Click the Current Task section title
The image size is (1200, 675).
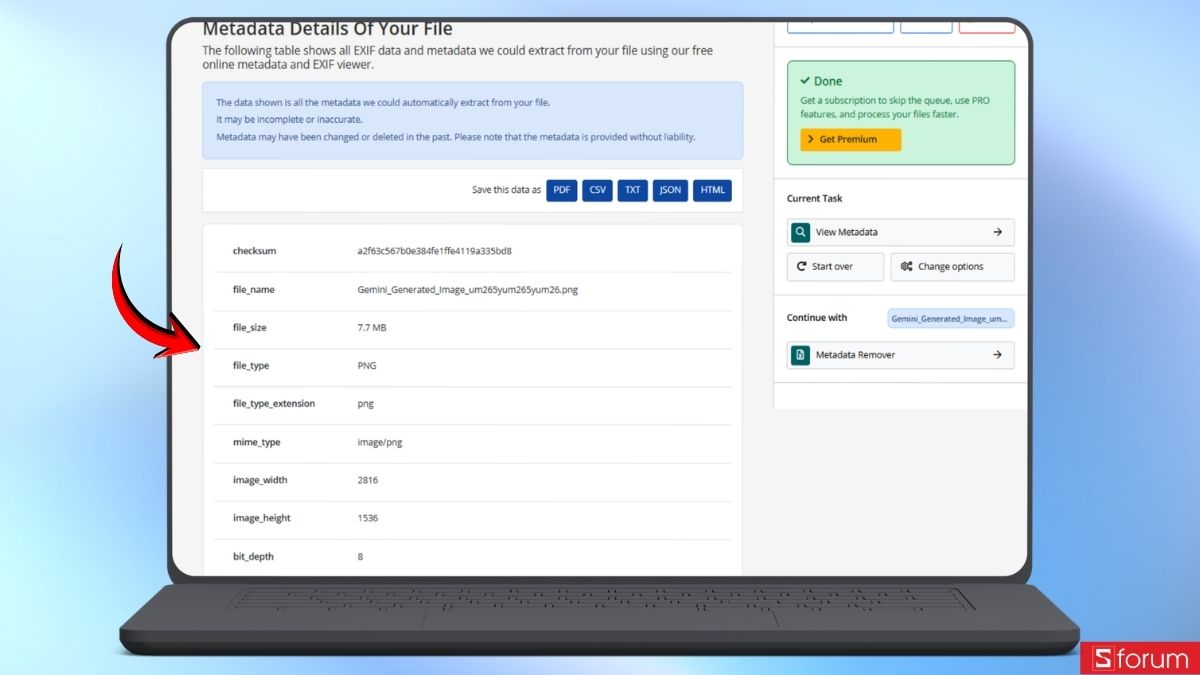pos(815,198)
